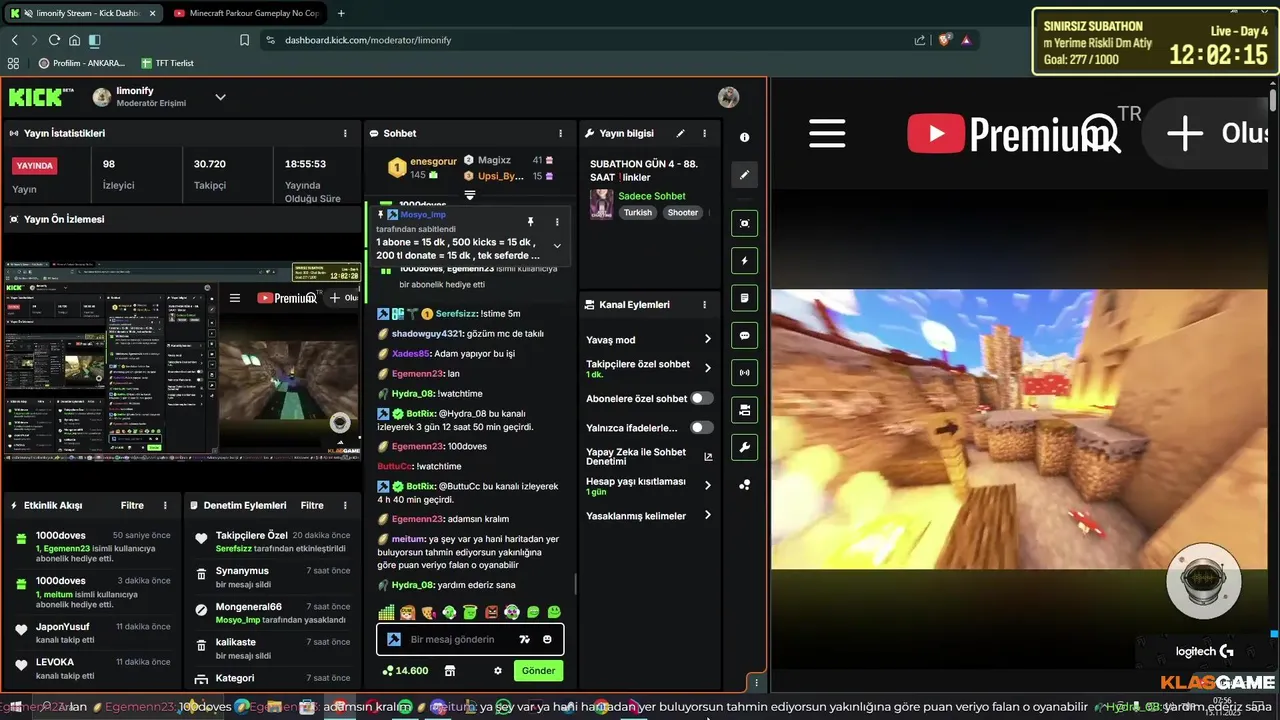
Task: Select the pencil edit icon in right sidebar
Action: pos(744,174)
